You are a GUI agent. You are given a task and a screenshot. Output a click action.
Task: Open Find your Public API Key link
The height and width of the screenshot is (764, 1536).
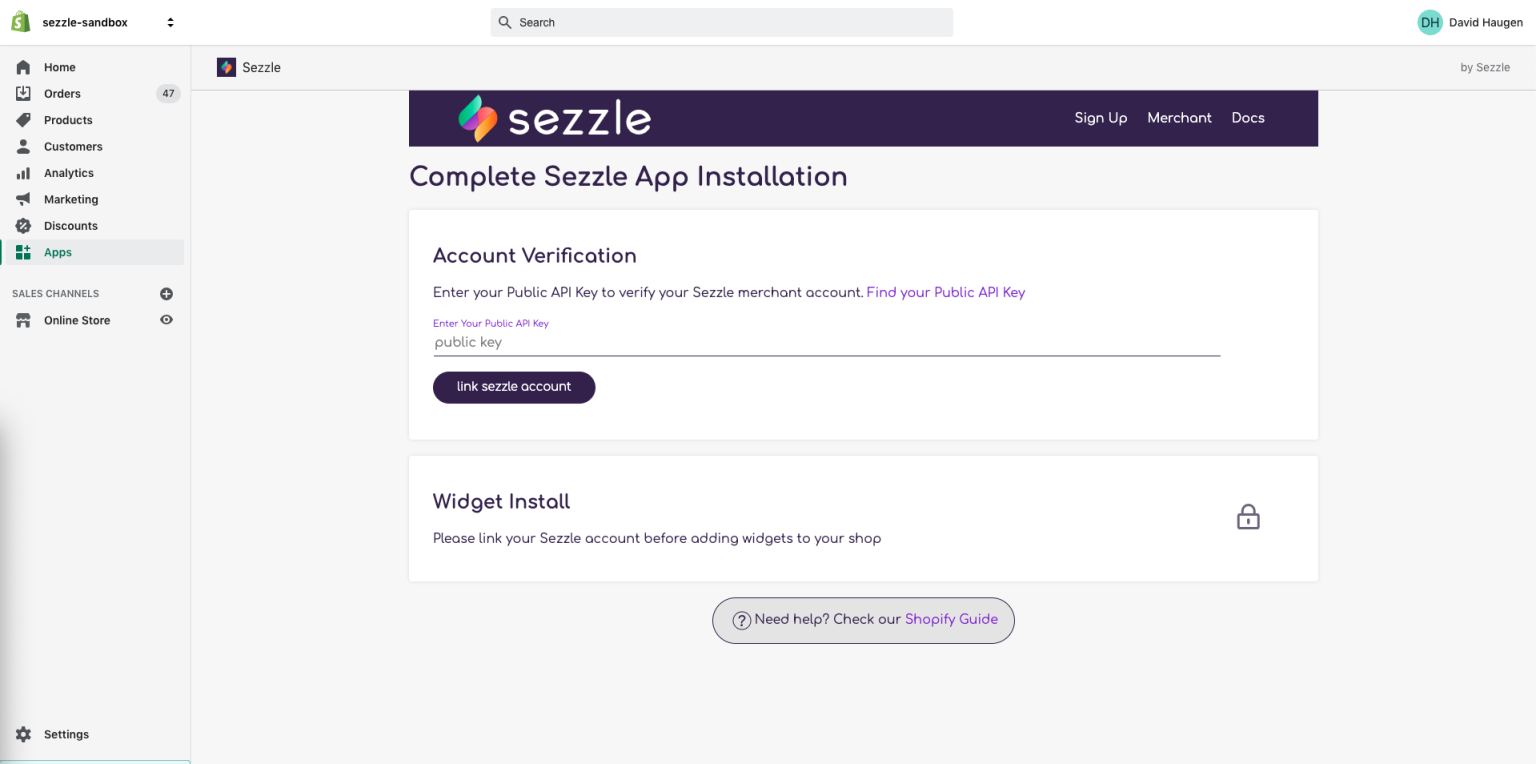[x=945, y=292]
